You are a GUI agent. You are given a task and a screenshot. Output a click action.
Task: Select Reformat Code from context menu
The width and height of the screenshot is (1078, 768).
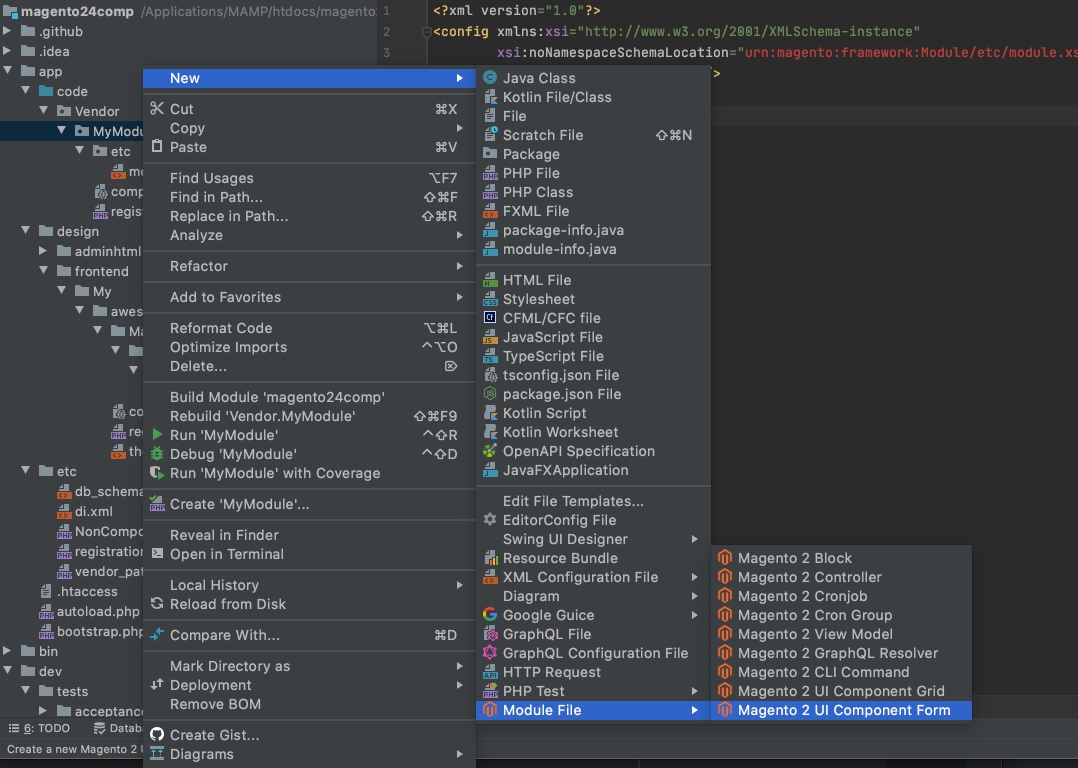(x=221, y=328)
